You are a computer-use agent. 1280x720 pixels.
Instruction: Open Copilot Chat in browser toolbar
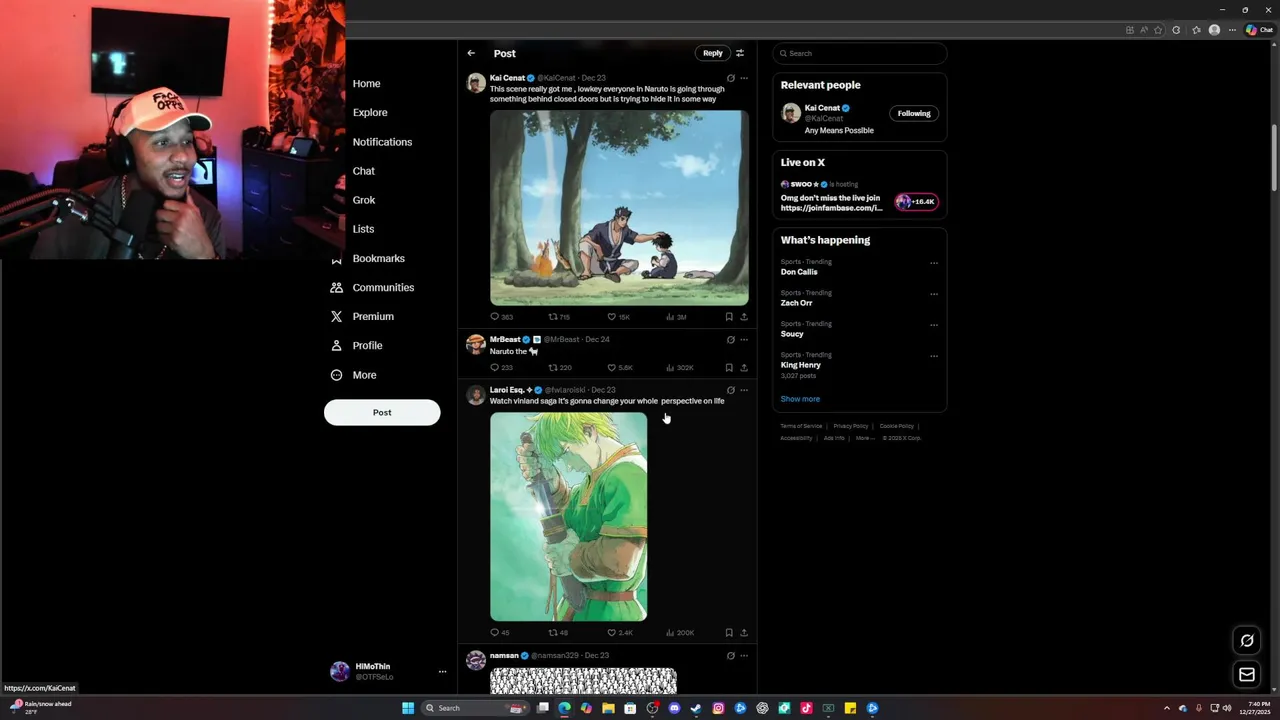(x=1258, y=30)
